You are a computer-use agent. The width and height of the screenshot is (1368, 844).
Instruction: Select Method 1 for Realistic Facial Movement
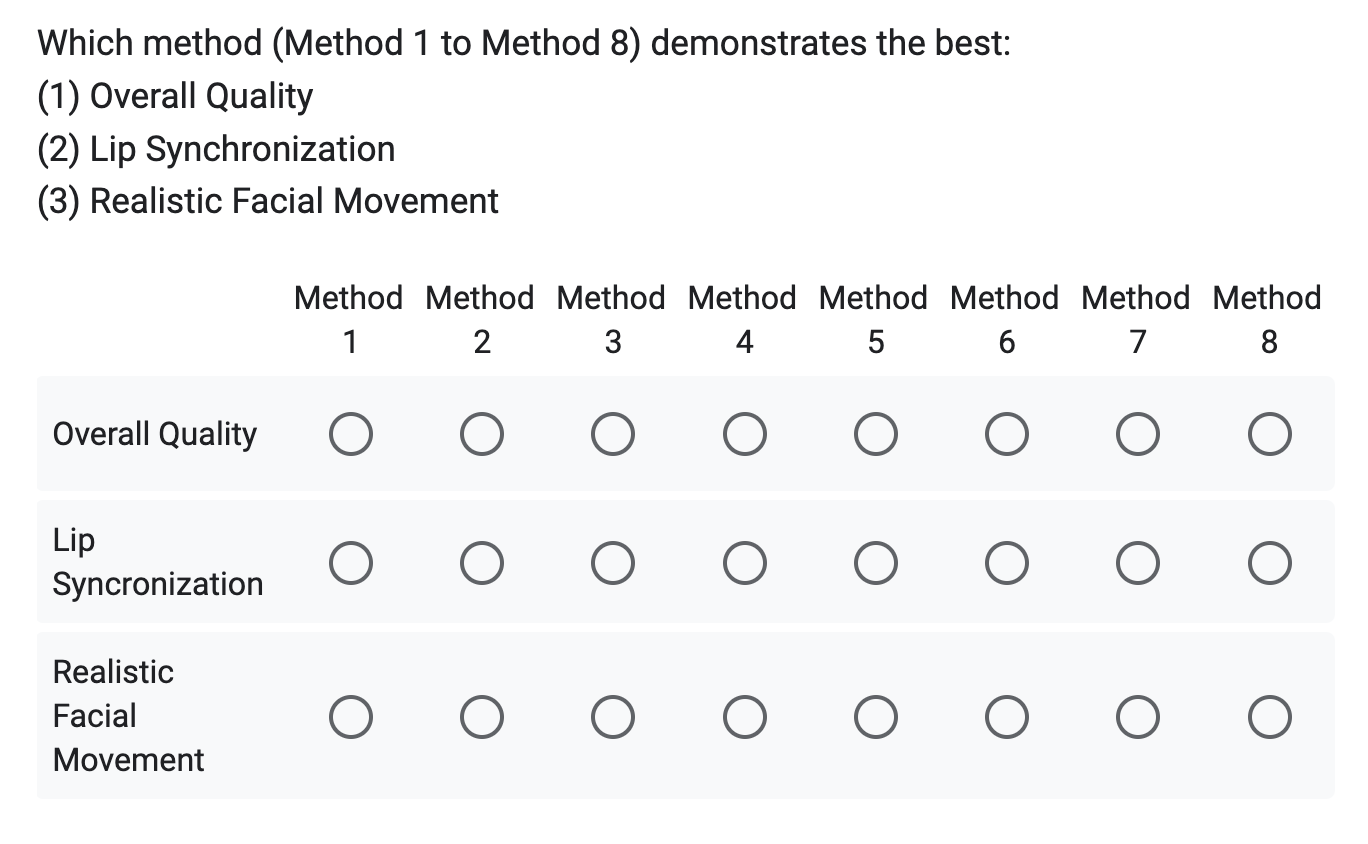[350, 717]
